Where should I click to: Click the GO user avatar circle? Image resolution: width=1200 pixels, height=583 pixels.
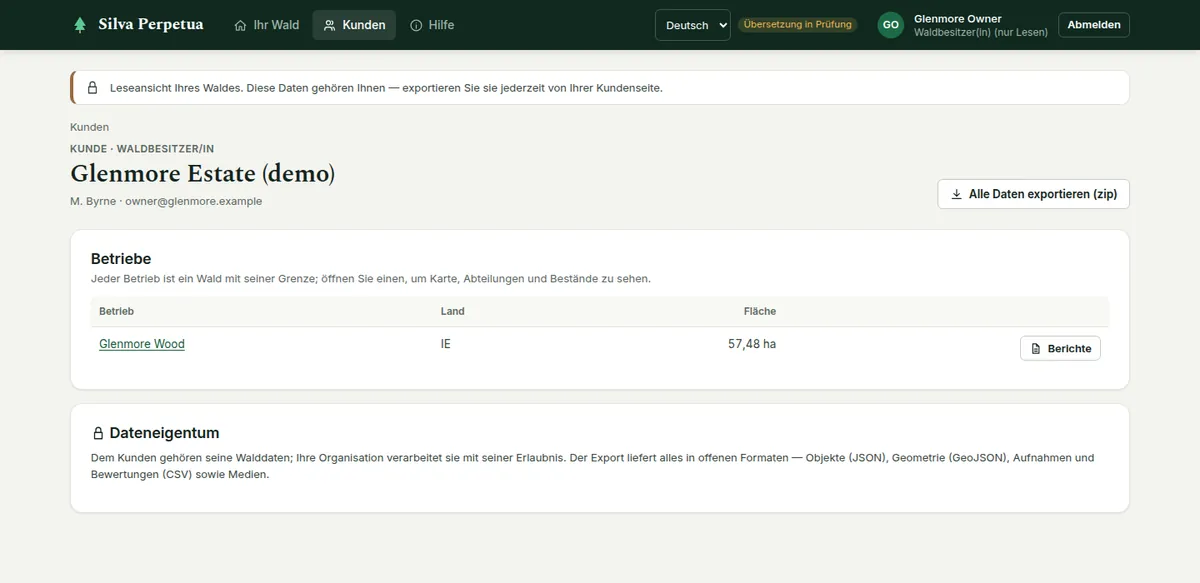[x=891, y=25]
